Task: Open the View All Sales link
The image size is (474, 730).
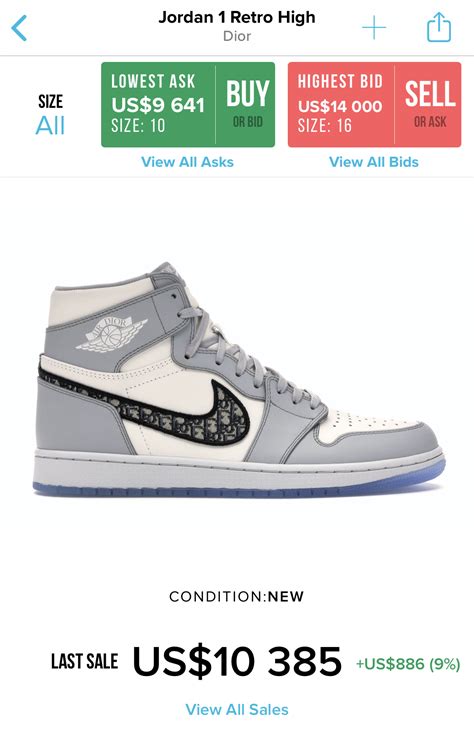Action: pos(237,710)
